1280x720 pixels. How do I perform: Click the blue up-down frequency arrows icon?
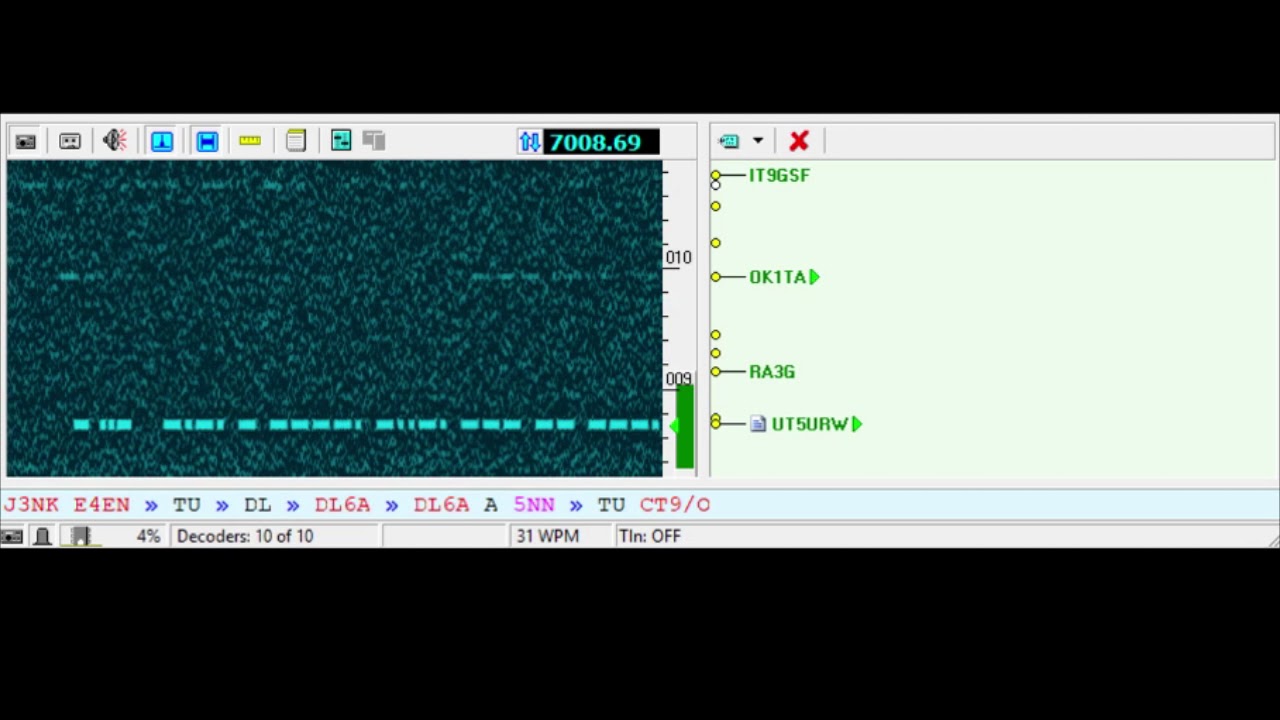(x=530, y=142)
